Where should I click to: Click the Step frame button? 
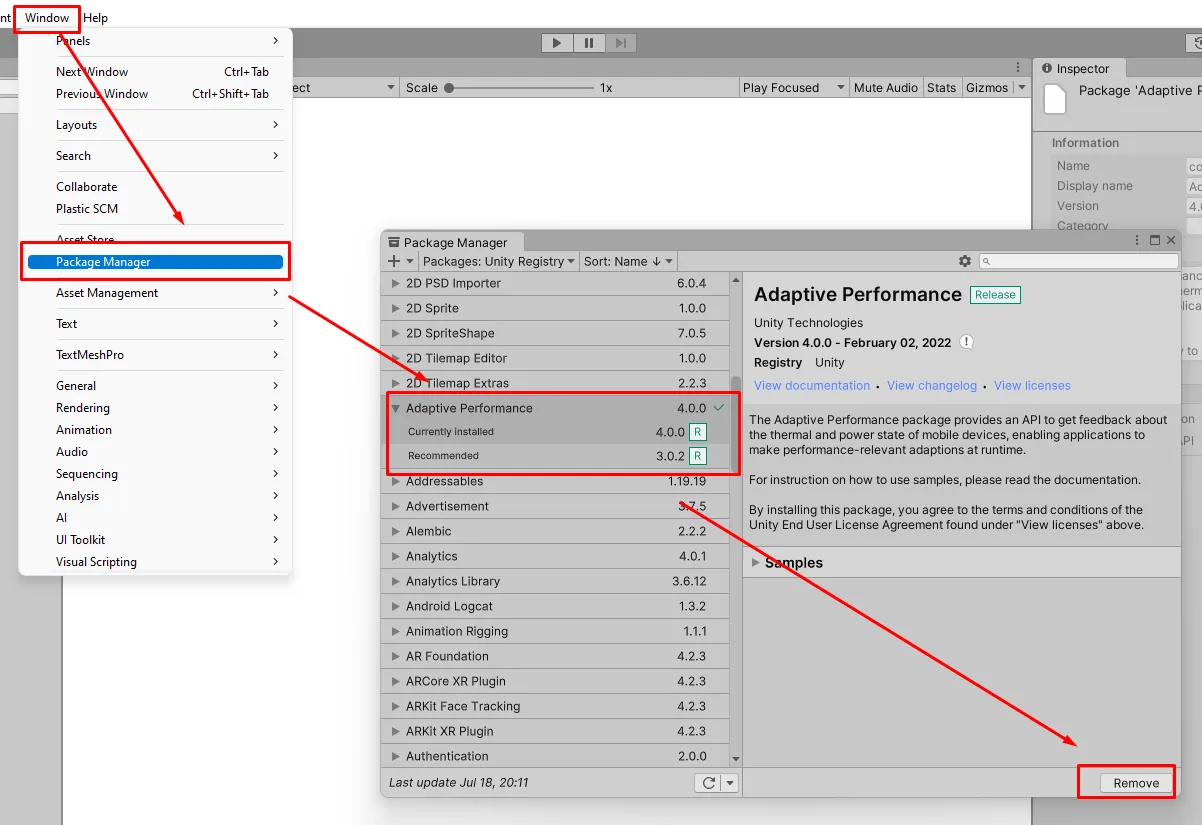[621, 43]
